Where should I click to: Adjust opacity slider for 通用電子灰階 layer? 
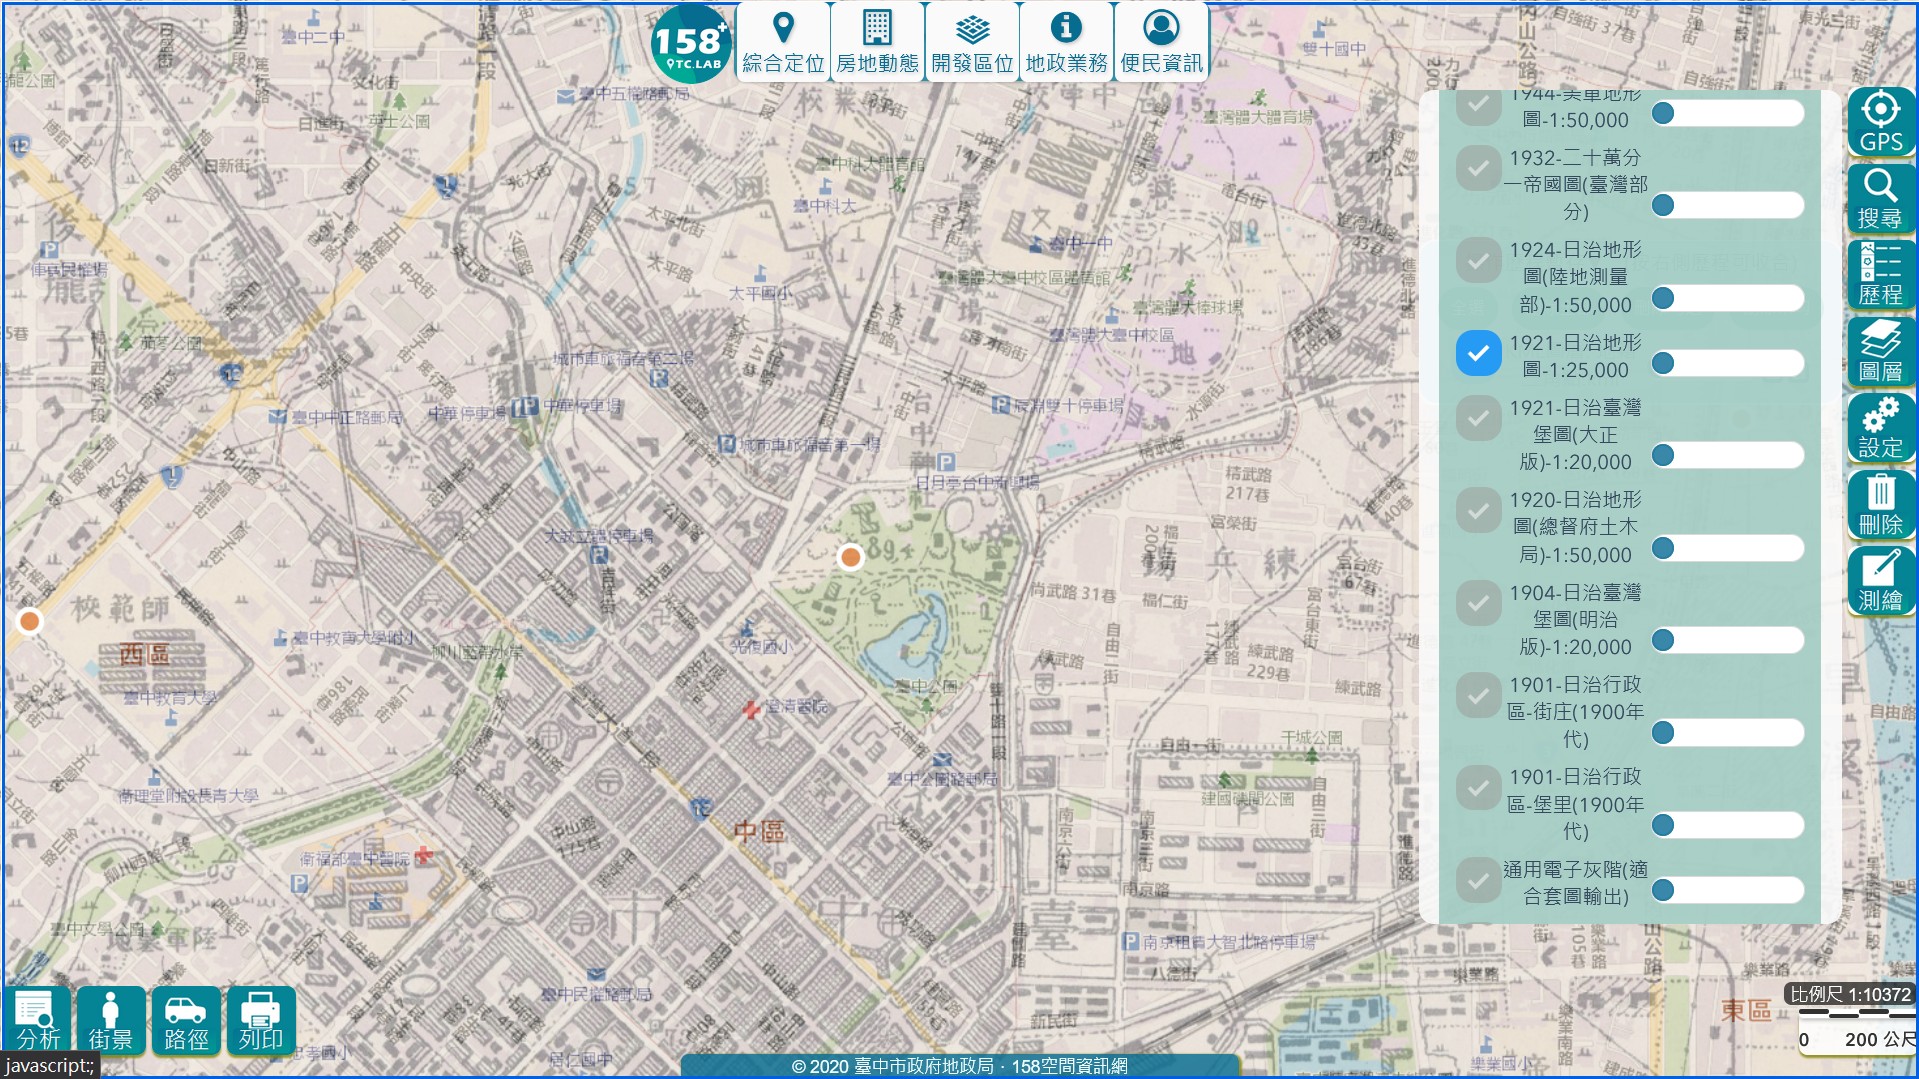click(x=1727, y=890)
